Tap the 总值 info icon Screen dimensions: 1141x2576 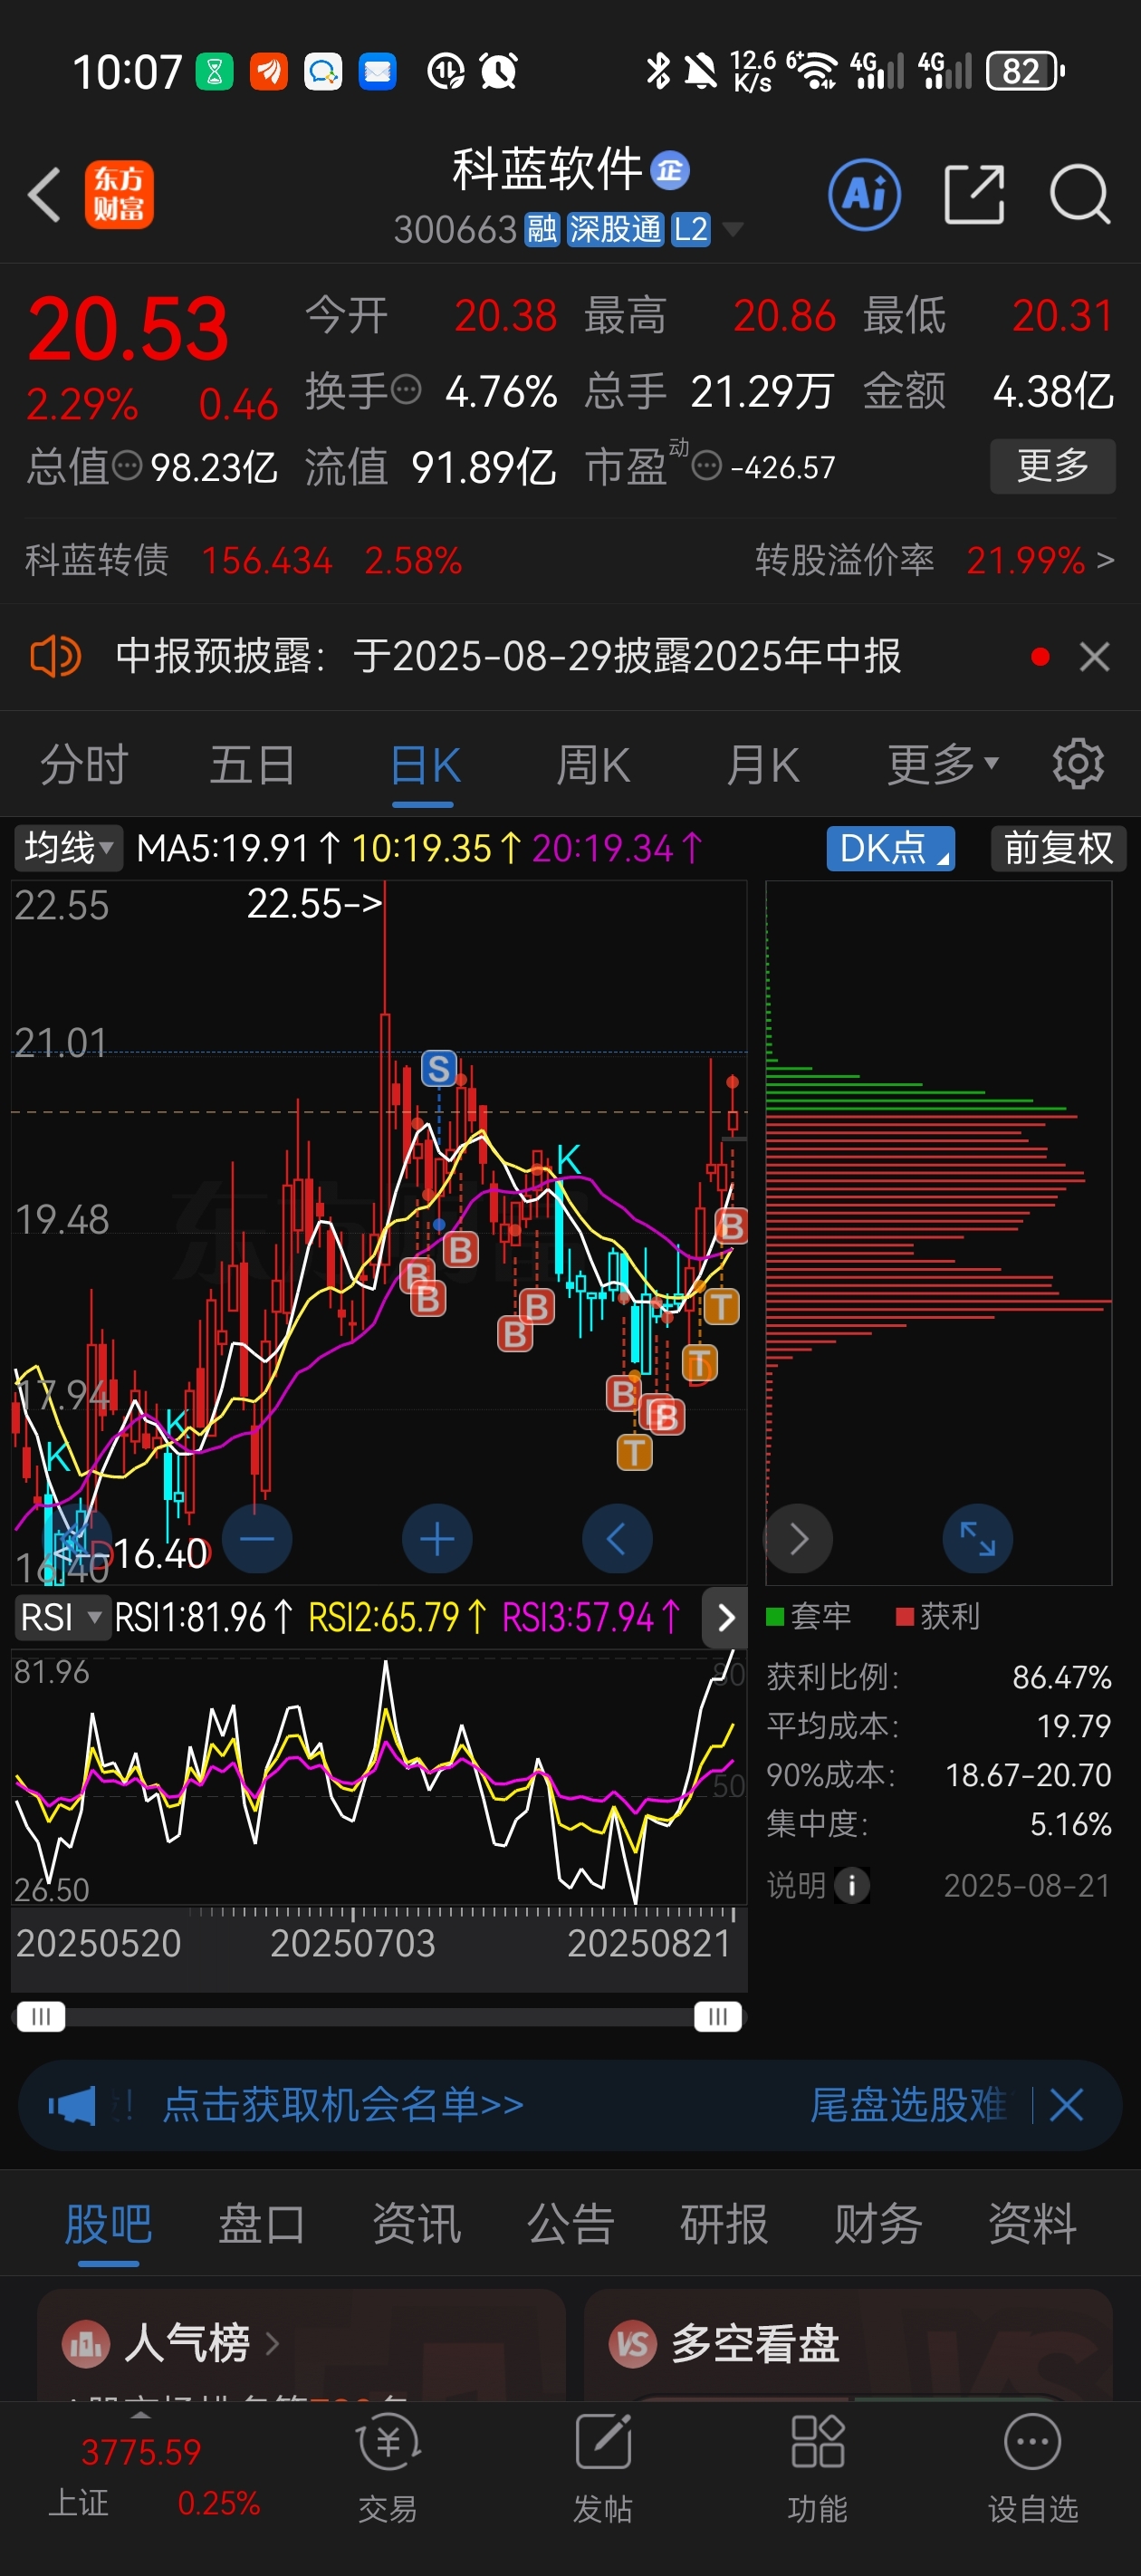click(127, 465)
